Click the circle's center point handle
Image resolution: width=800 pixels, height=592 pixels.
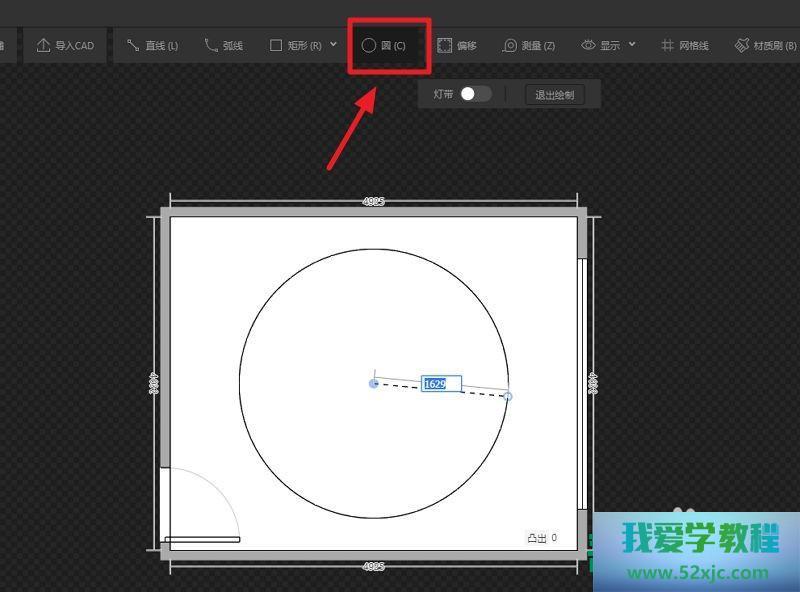pos(374,383)
